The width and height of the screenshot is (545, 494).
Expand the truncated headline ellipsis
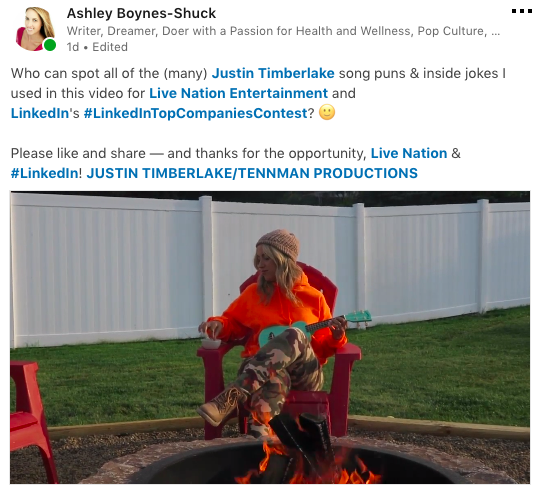click(x=496, y=32)
